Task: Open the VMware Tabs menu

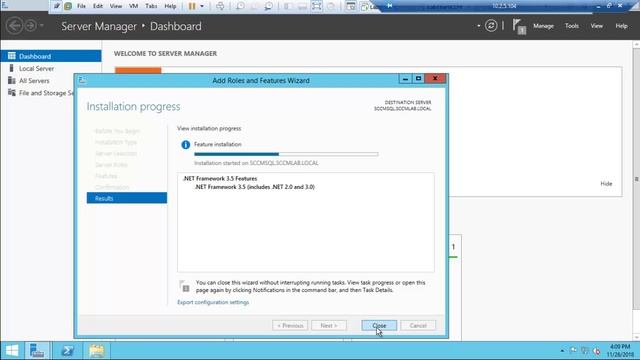Action: click(151, 6)
